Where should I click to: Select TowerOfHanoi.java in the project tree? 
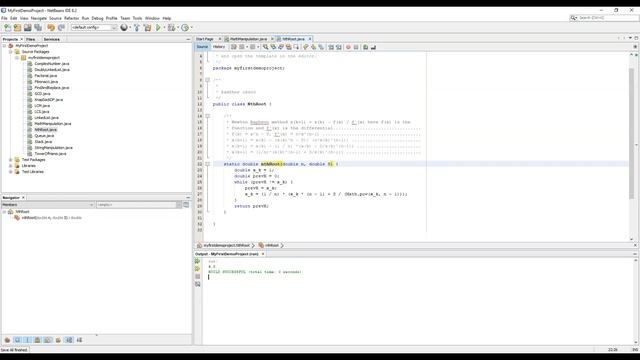point(50,154)
